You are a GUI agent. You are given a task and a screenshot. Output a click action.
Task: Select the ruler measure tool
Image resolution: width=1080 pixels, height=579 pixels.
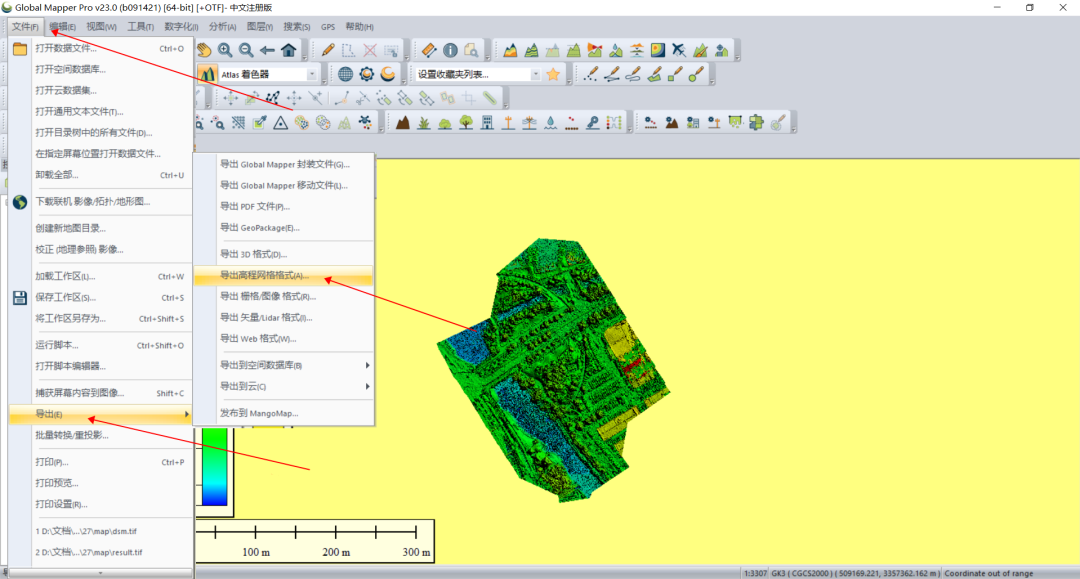coord(428,50)
